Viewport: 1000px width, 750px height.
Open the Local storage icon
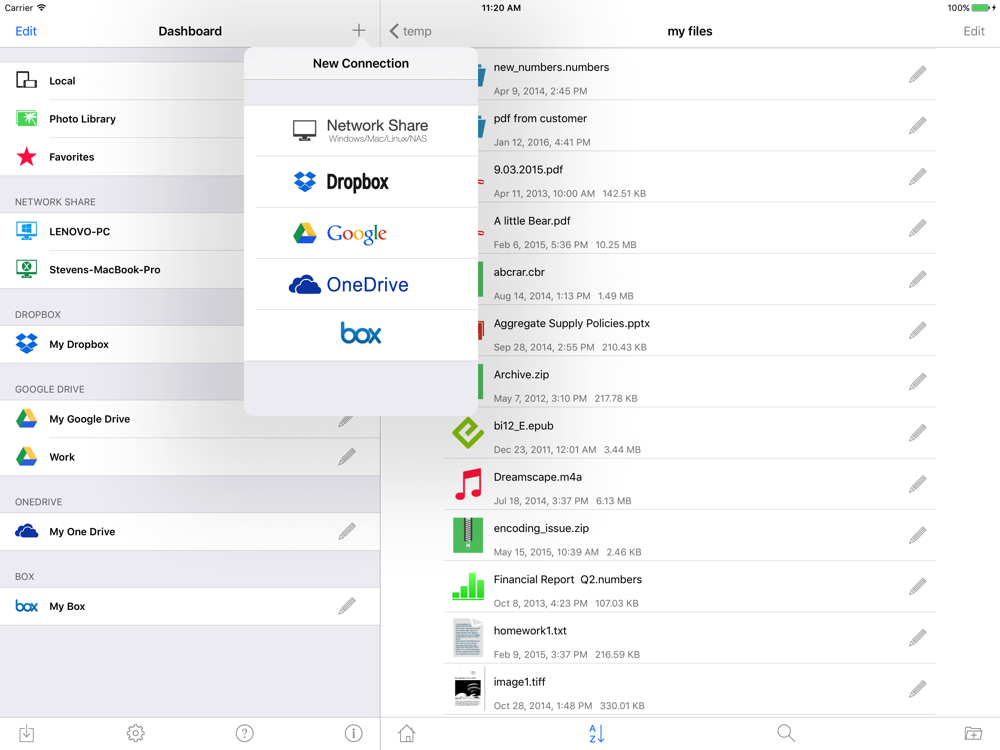(x=26, y=80)
